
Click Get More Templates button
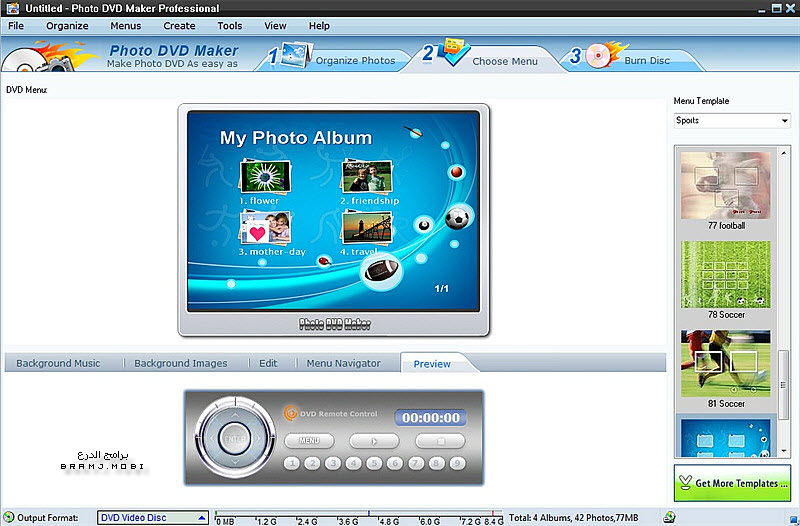(x=732, y=483)
